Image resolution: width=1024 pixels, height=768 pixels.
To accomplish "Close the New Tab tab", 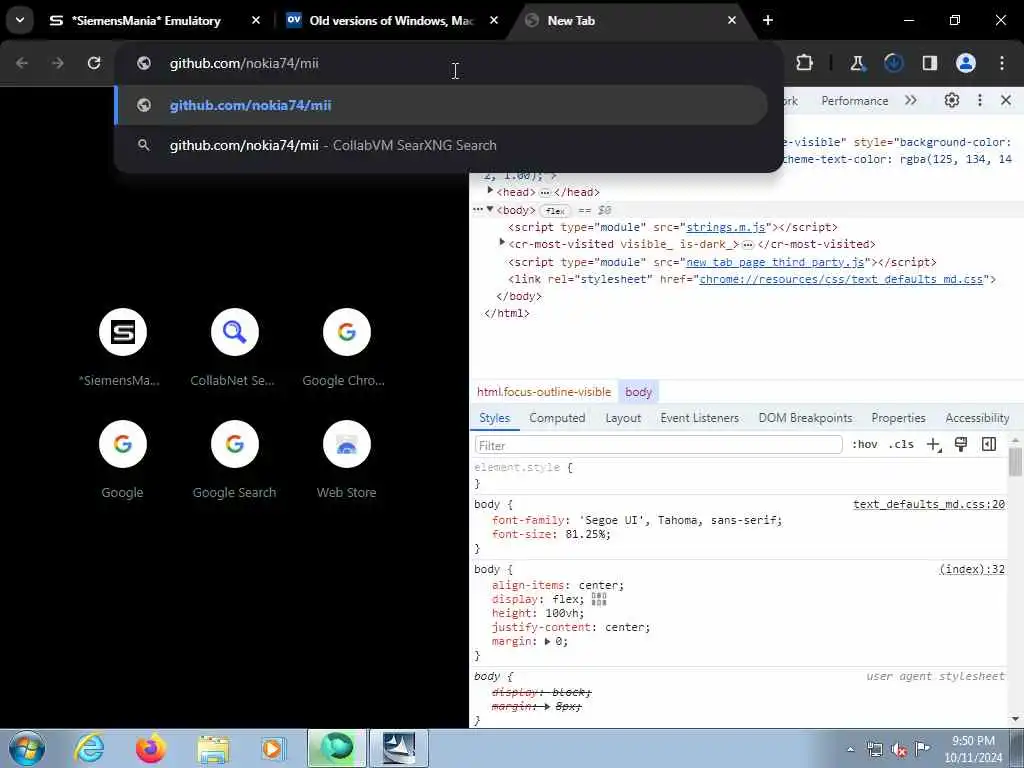I will (731, 20).
